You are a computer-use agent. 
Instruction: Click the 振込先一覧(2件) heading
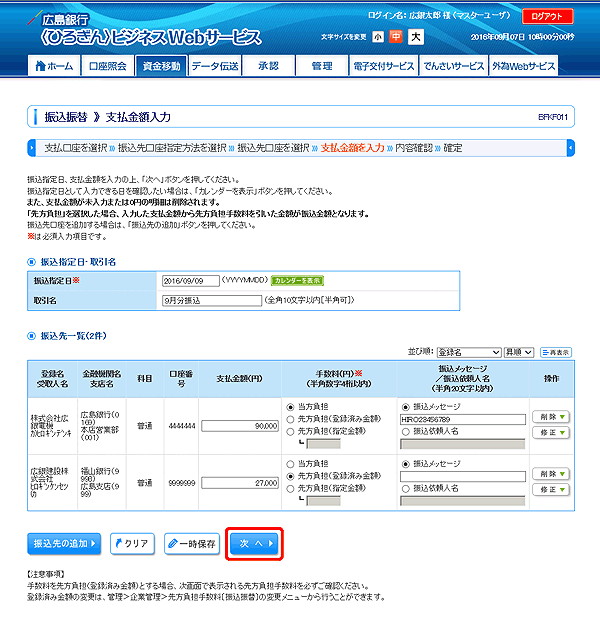[74, 336]
